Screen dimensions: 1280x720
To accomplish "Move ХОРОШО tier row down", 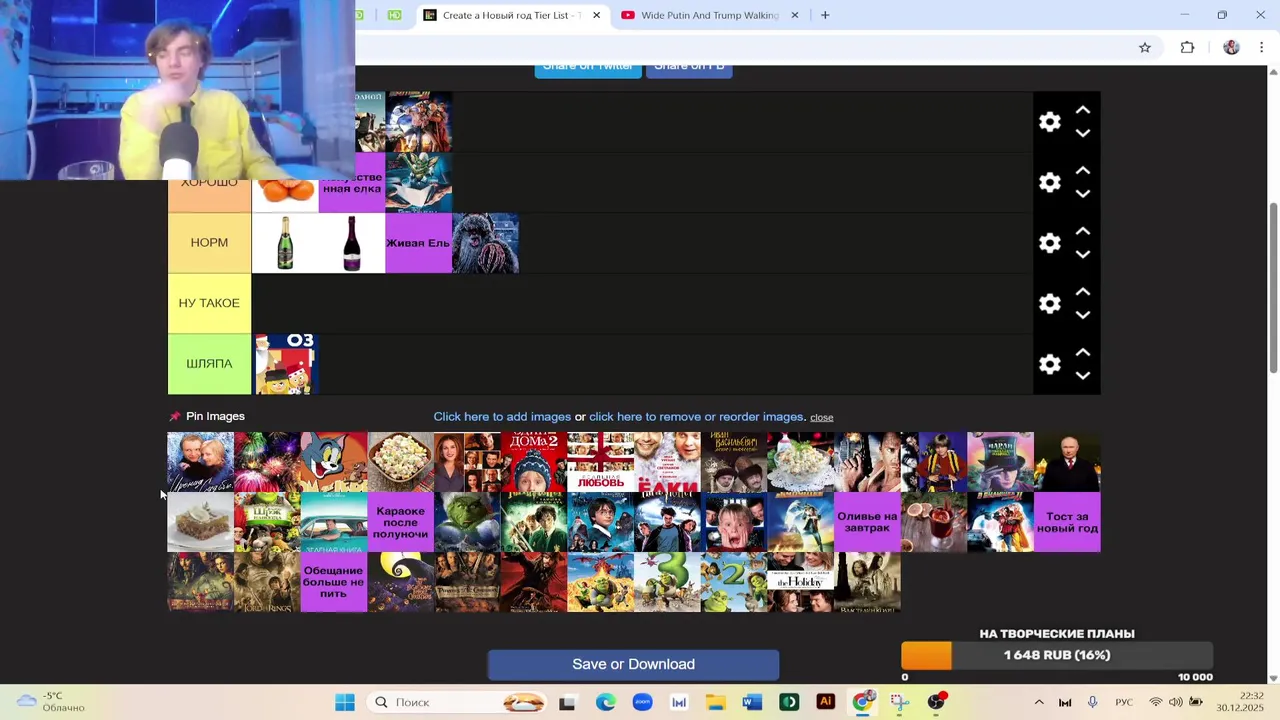I will tap(1082, 194).
